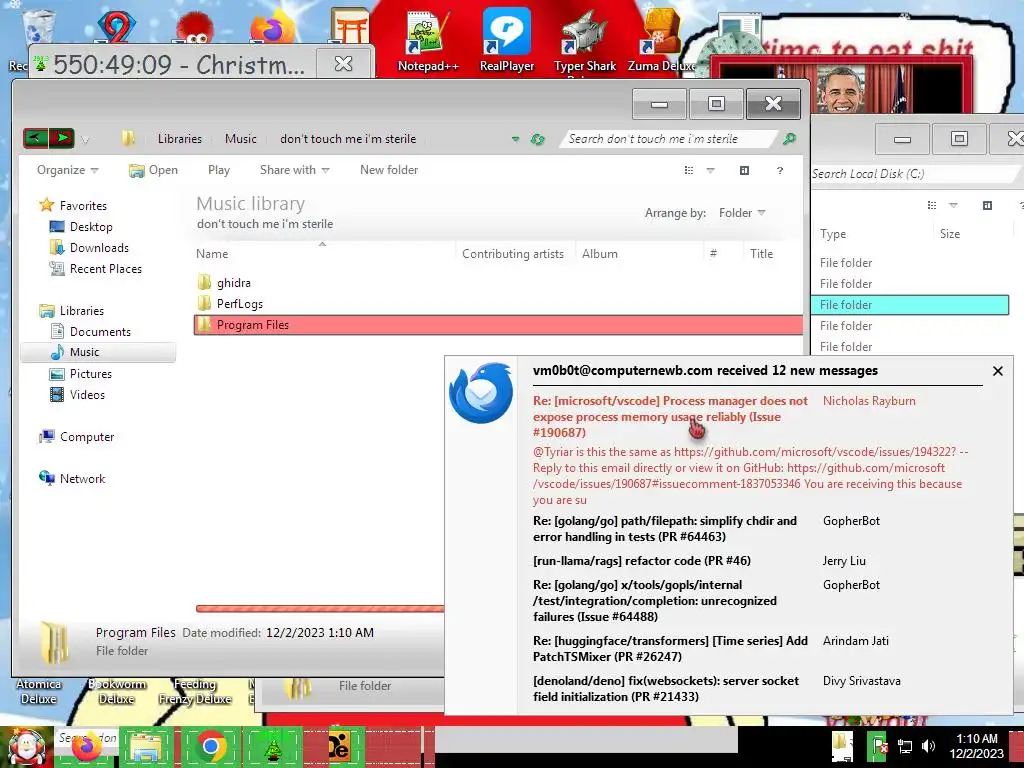The image size is (1024, 768).
Task: Open the view options dropdown arrow in Explorer
Action: (711, 170)
